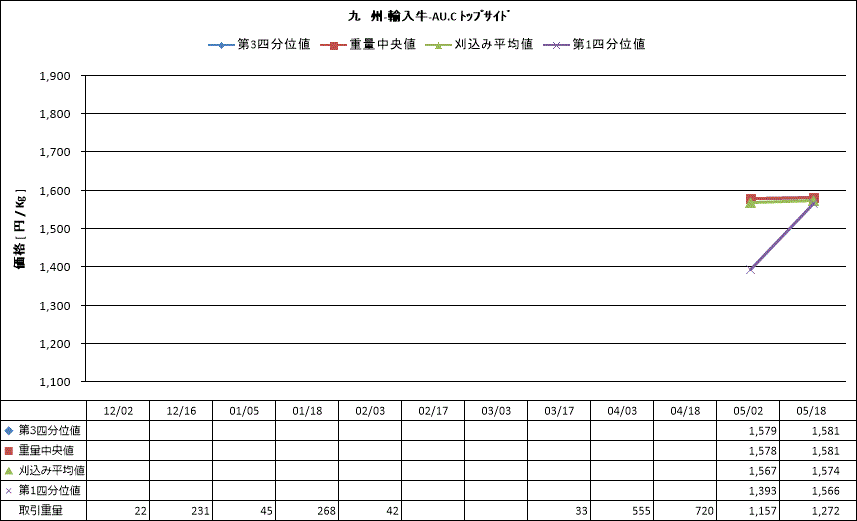Click the 1,600 y-axis label
The height and width of the screenshot is (521, 857).
coord(55,191)
